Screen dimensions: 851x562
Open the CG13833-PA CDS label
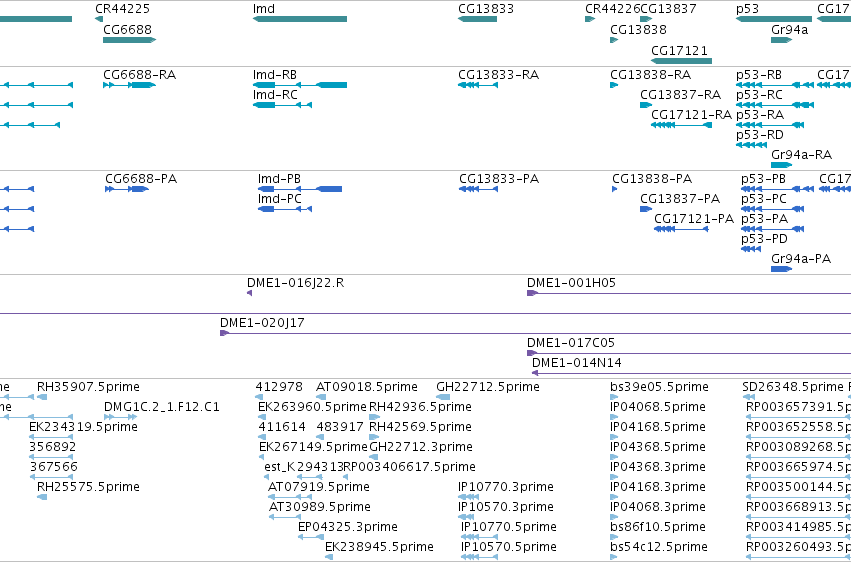[499, 179]
